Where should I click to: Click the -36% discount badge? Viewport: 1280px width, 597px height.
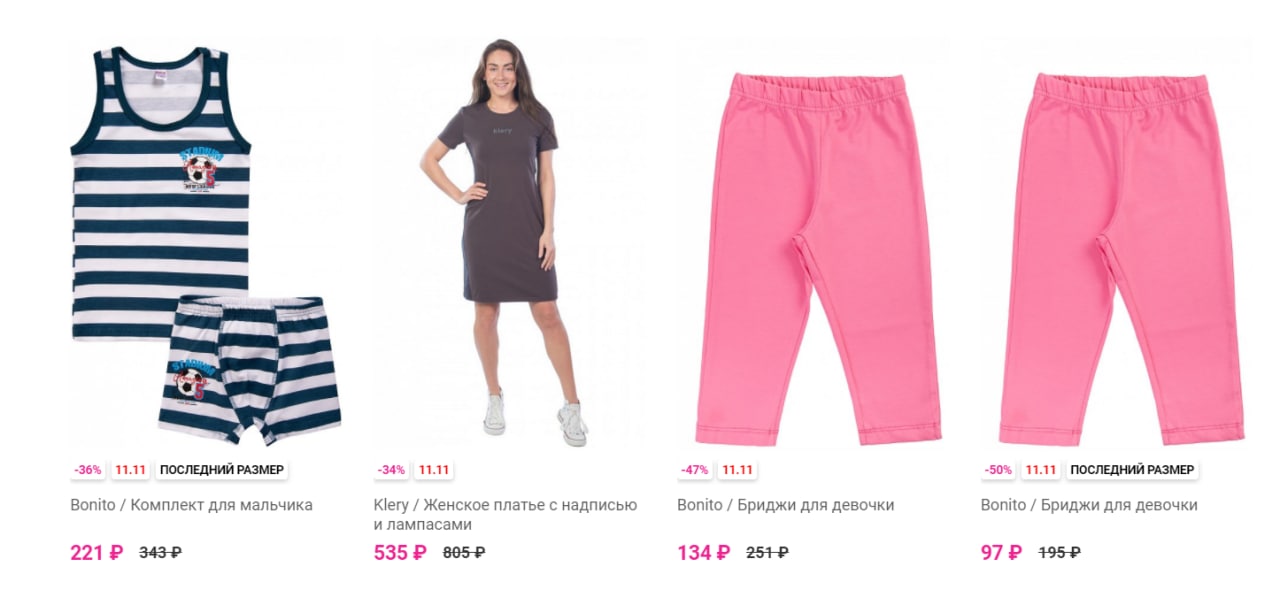pyautogui.click(x=88, y=470)
